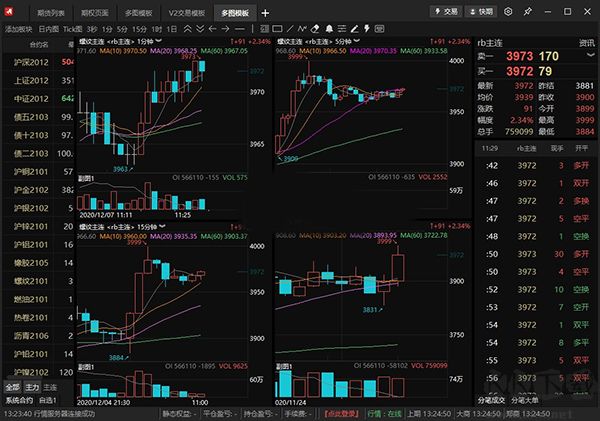Image resolution: width=600 pixels, height=421 pixels.
Task: Select the 15分 period option
Action: click(139, 29)
